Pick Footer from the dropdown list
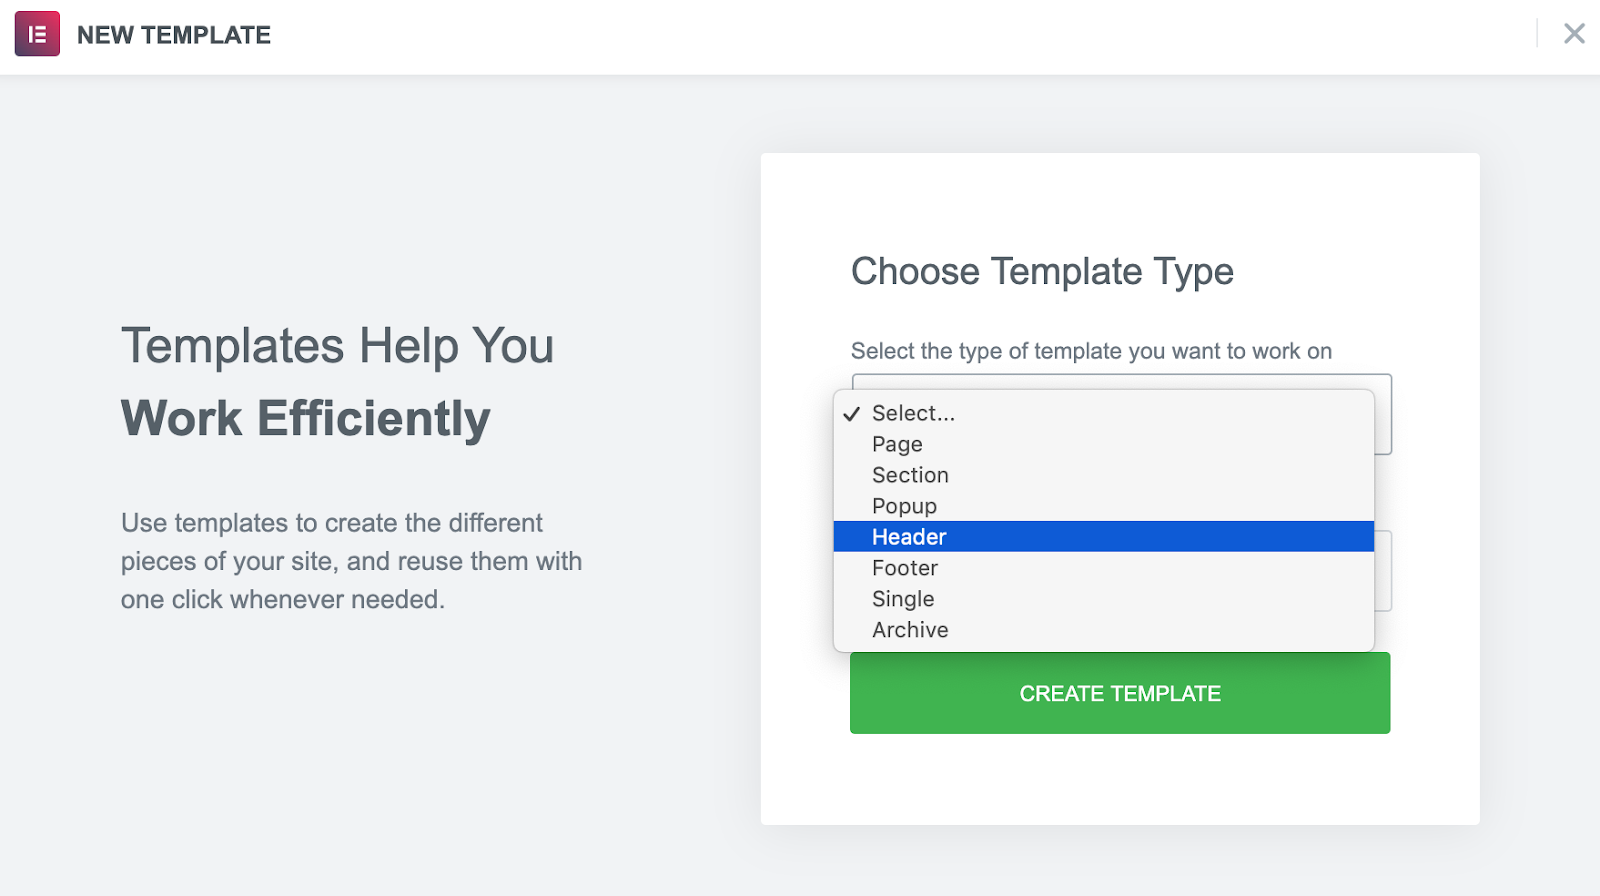Screen dimensions: 1600x896 click(x=905, y=568)
